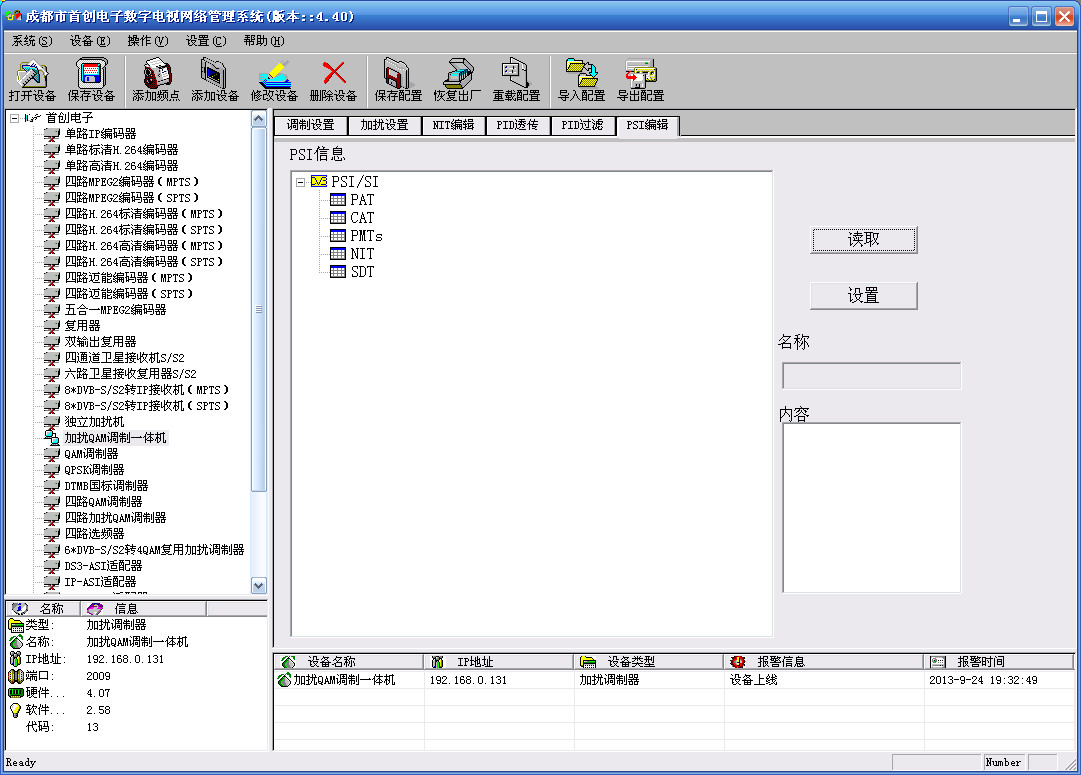The width and height of the screenshot is (1081, 775).
Task: Click the 导出配置 toolbar icon
Action: [640, 74]
